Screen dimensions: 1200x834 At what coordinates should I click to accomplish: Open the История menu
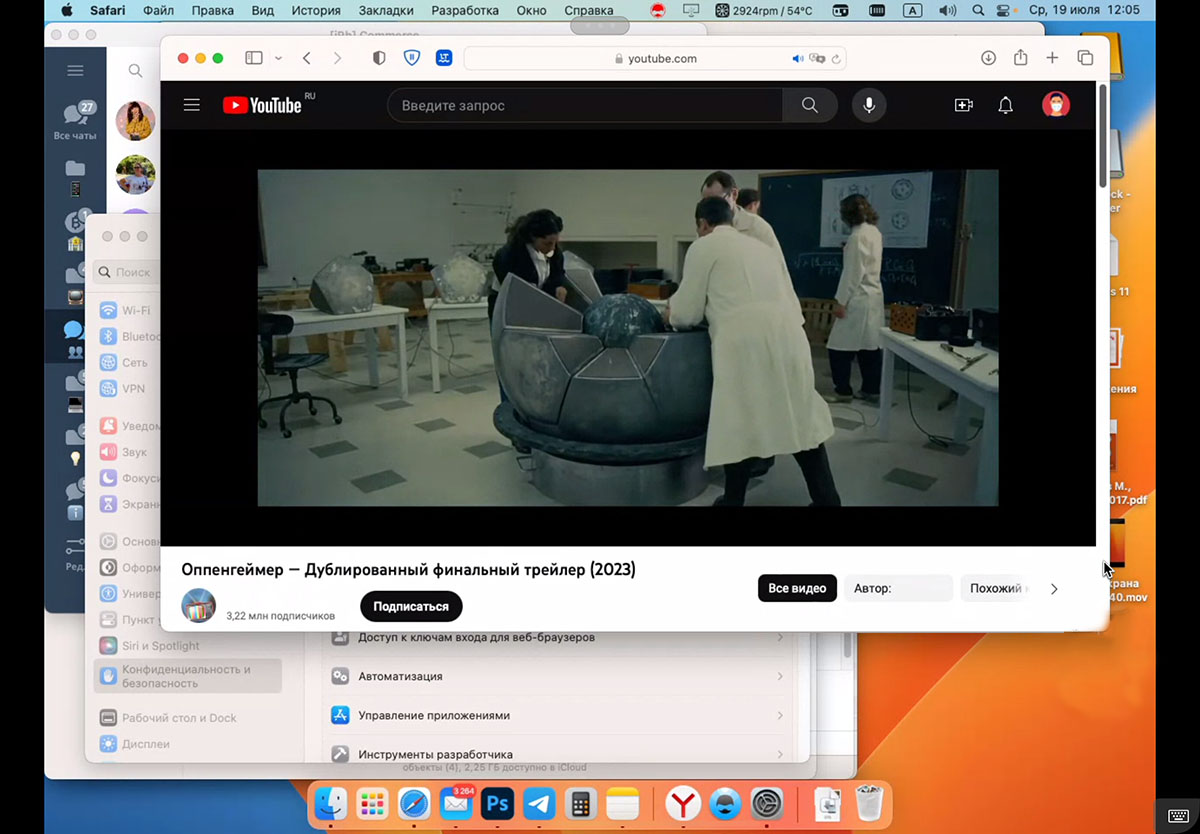pos(316,10)
